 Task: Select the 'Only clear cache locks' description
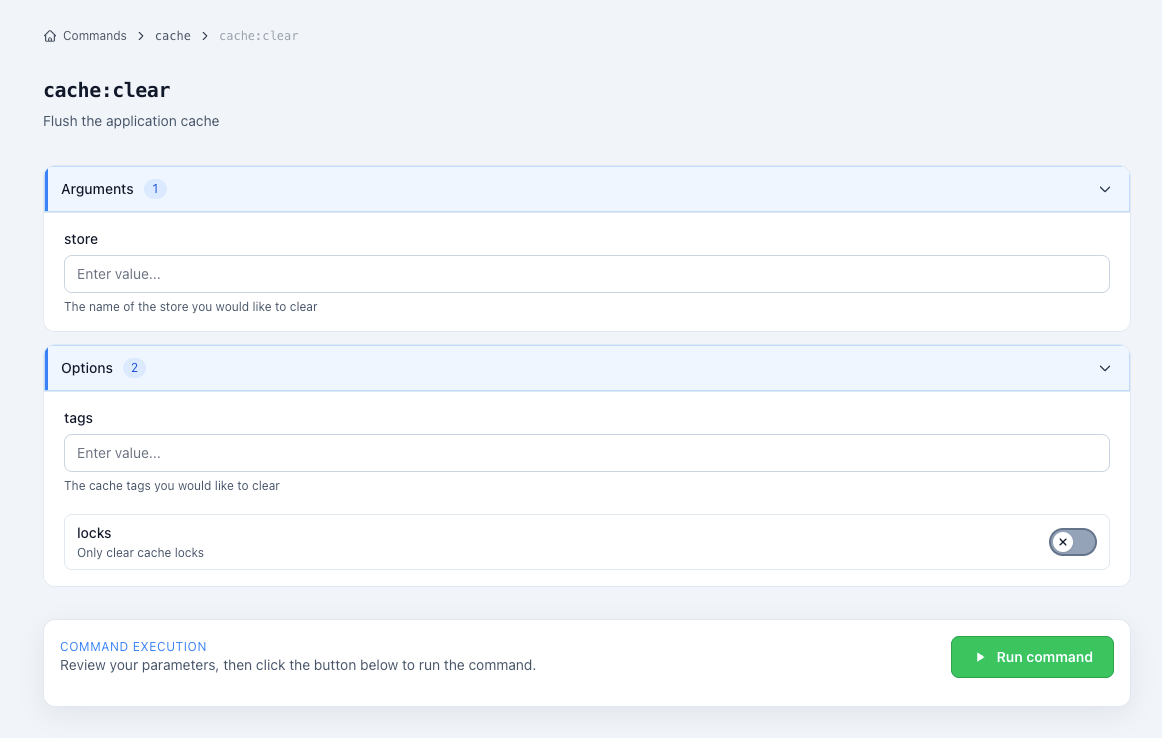pyautogui.click(x=140, y=553)
